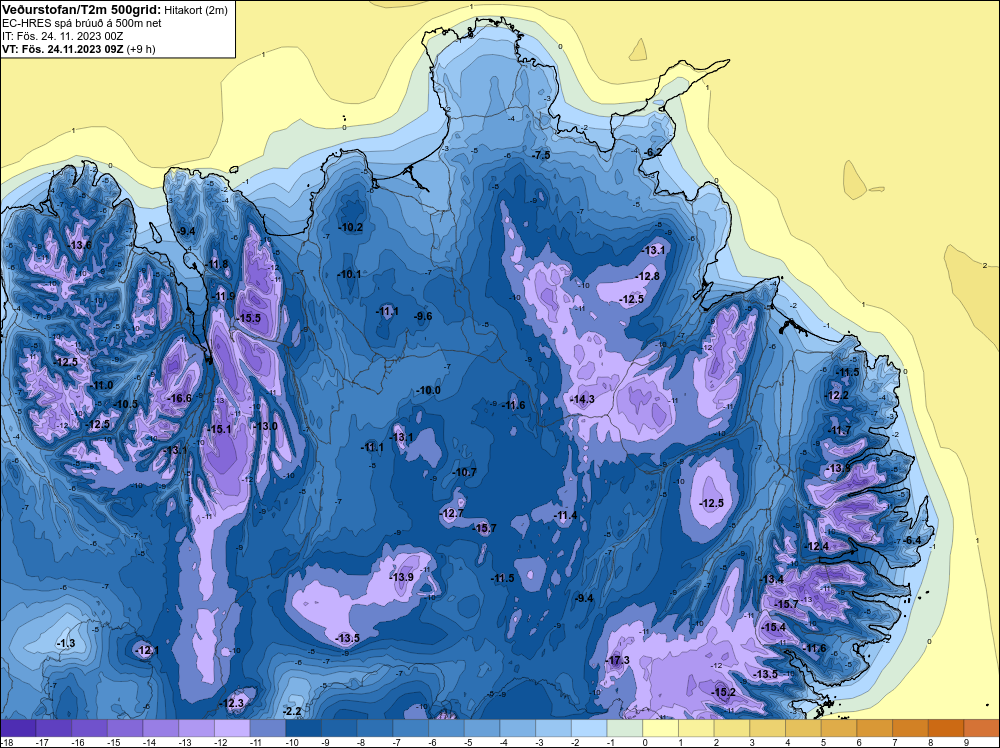Click the -17.3 temperature value

coord(619,660)
